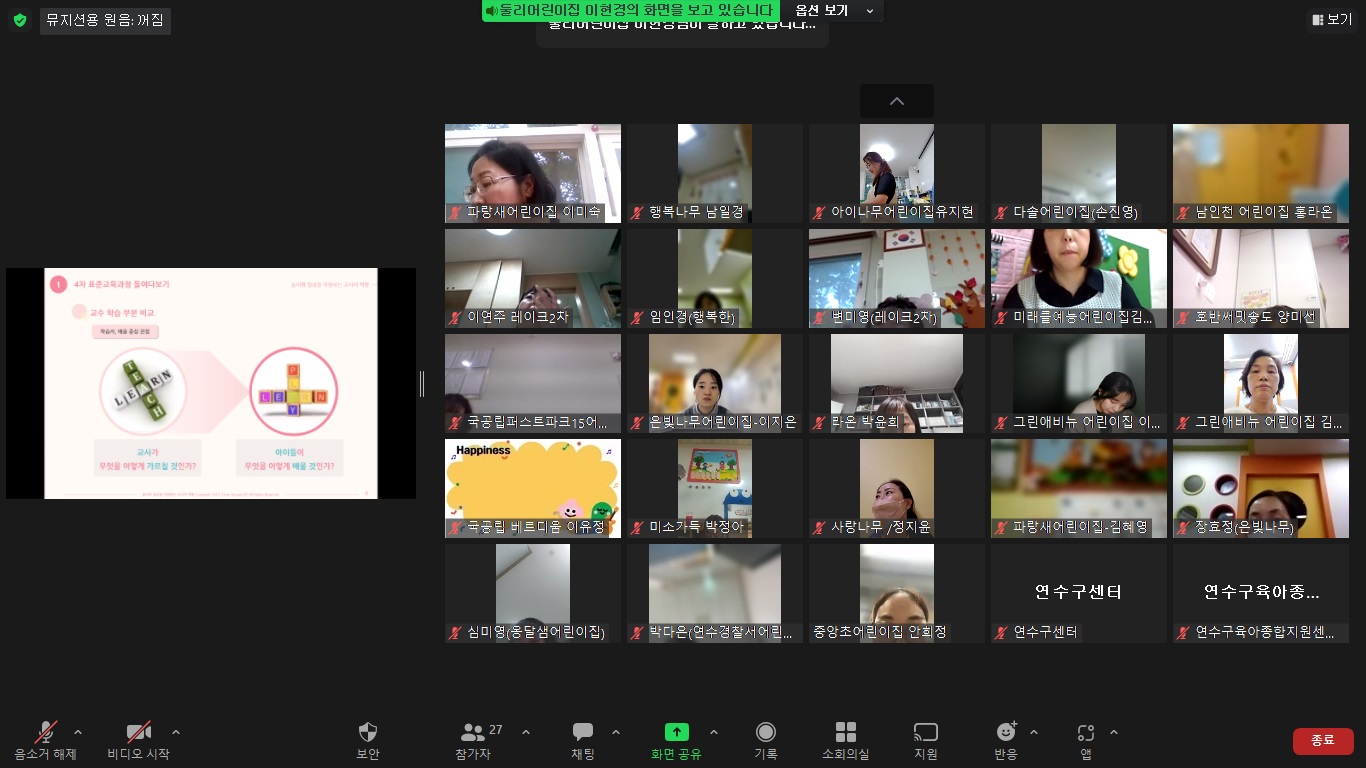The height and width of the screenshot is (768, 1366).
Task: Select 호반써밋송도 양미선 video tile
Action: [1261, 278]
